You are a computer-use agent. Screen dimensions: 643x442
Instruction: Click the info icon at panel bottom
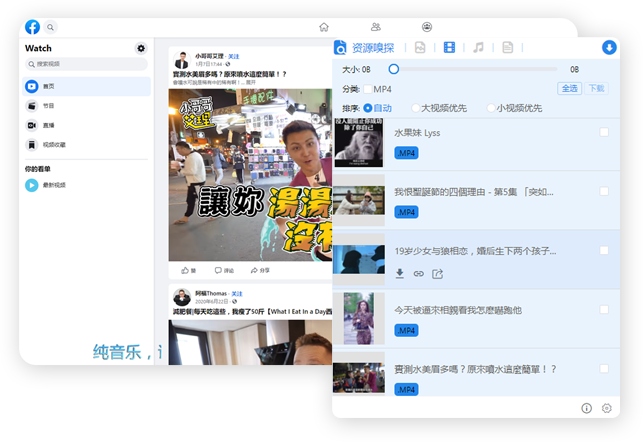587,408
